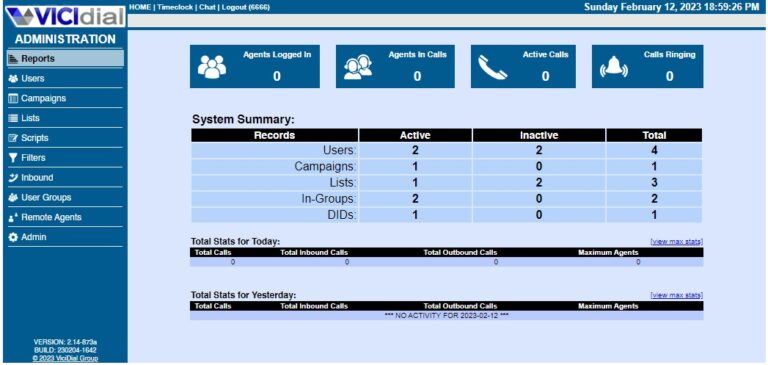The image size is (768, 365).
Task: Log out using Logout (6666) link
Action: click(246, 7)
